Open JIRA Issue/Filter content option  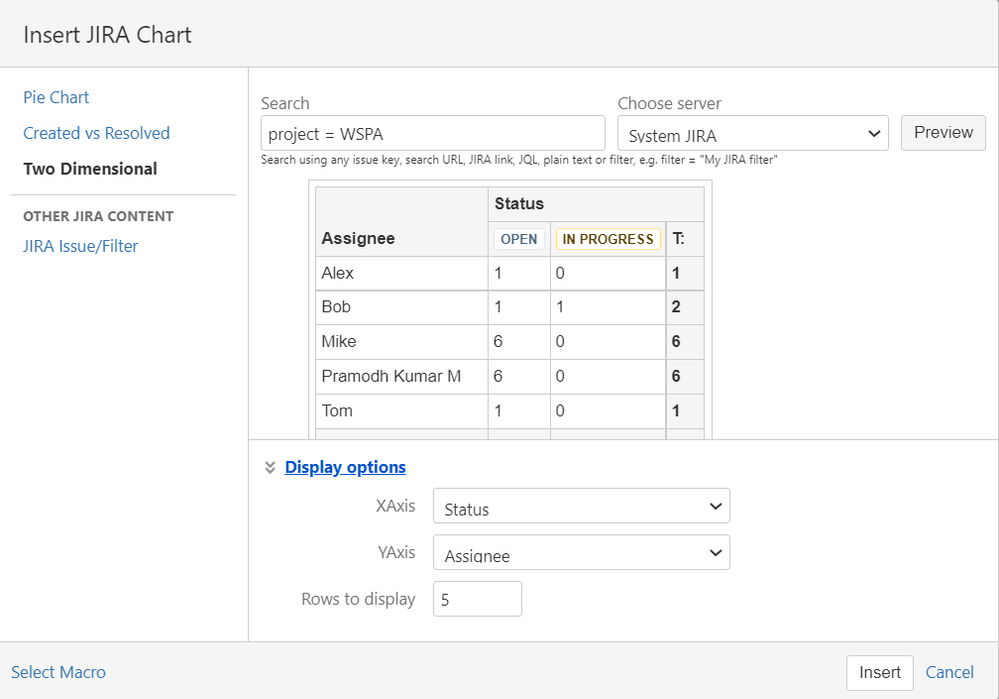[80, 246]
